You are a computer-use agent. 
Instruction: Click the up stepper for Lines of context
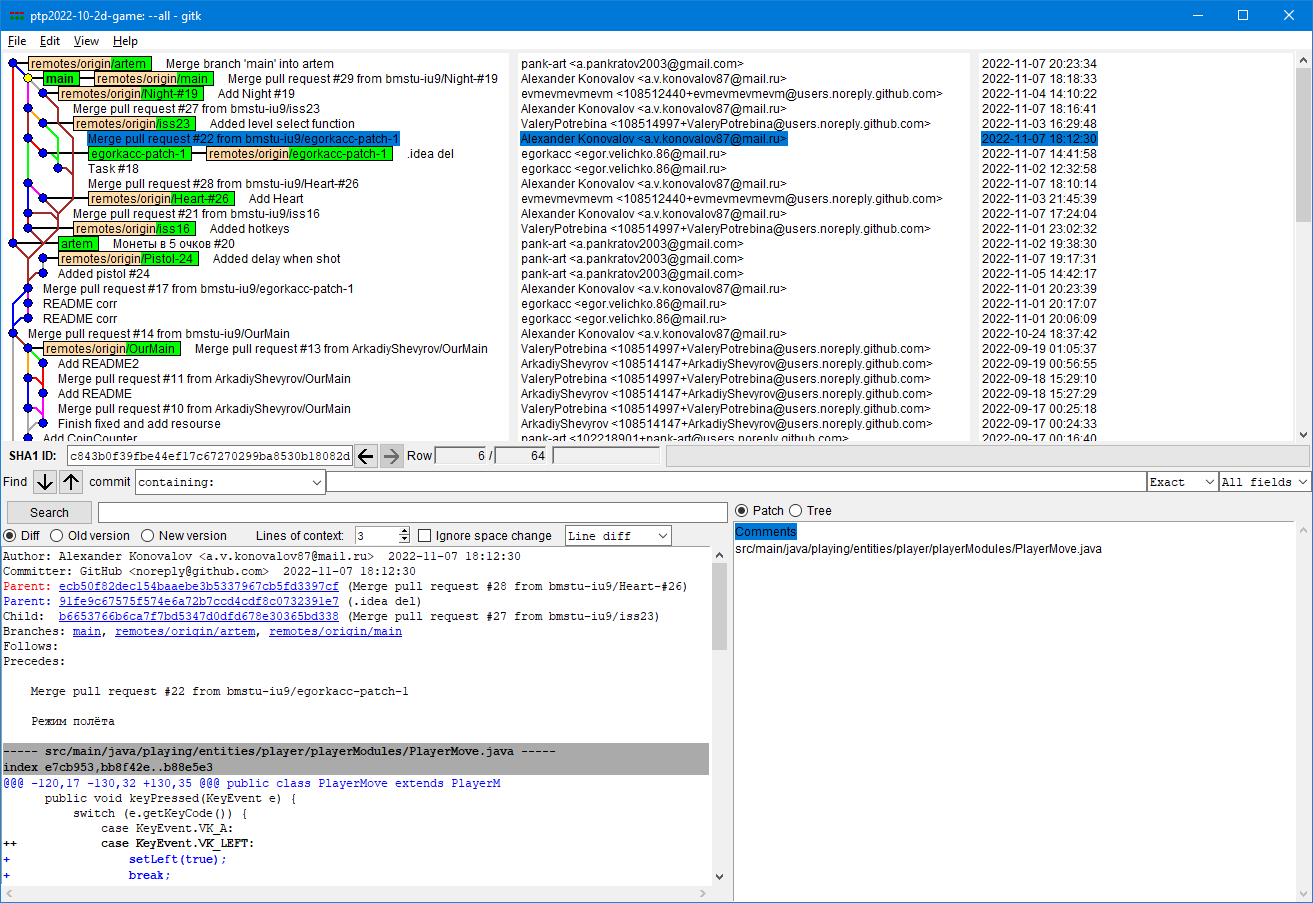pyautogui.click(x=406, y=530)
